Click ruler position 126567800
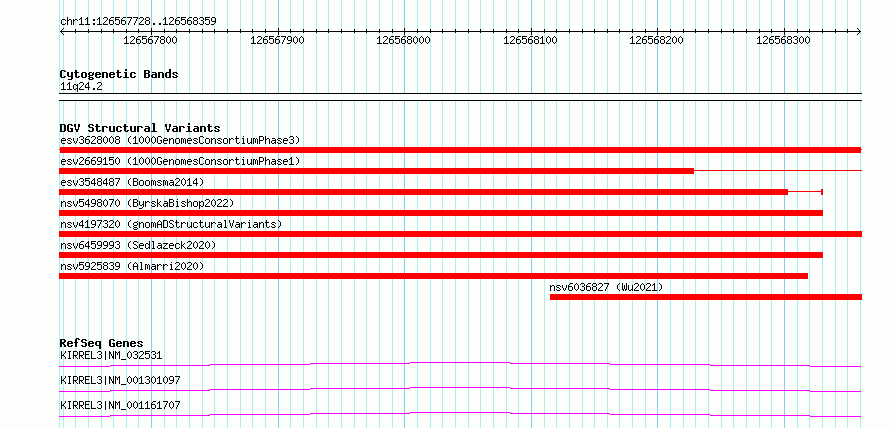890x428 pixels. pyautogui.click(x=150, y=40)
